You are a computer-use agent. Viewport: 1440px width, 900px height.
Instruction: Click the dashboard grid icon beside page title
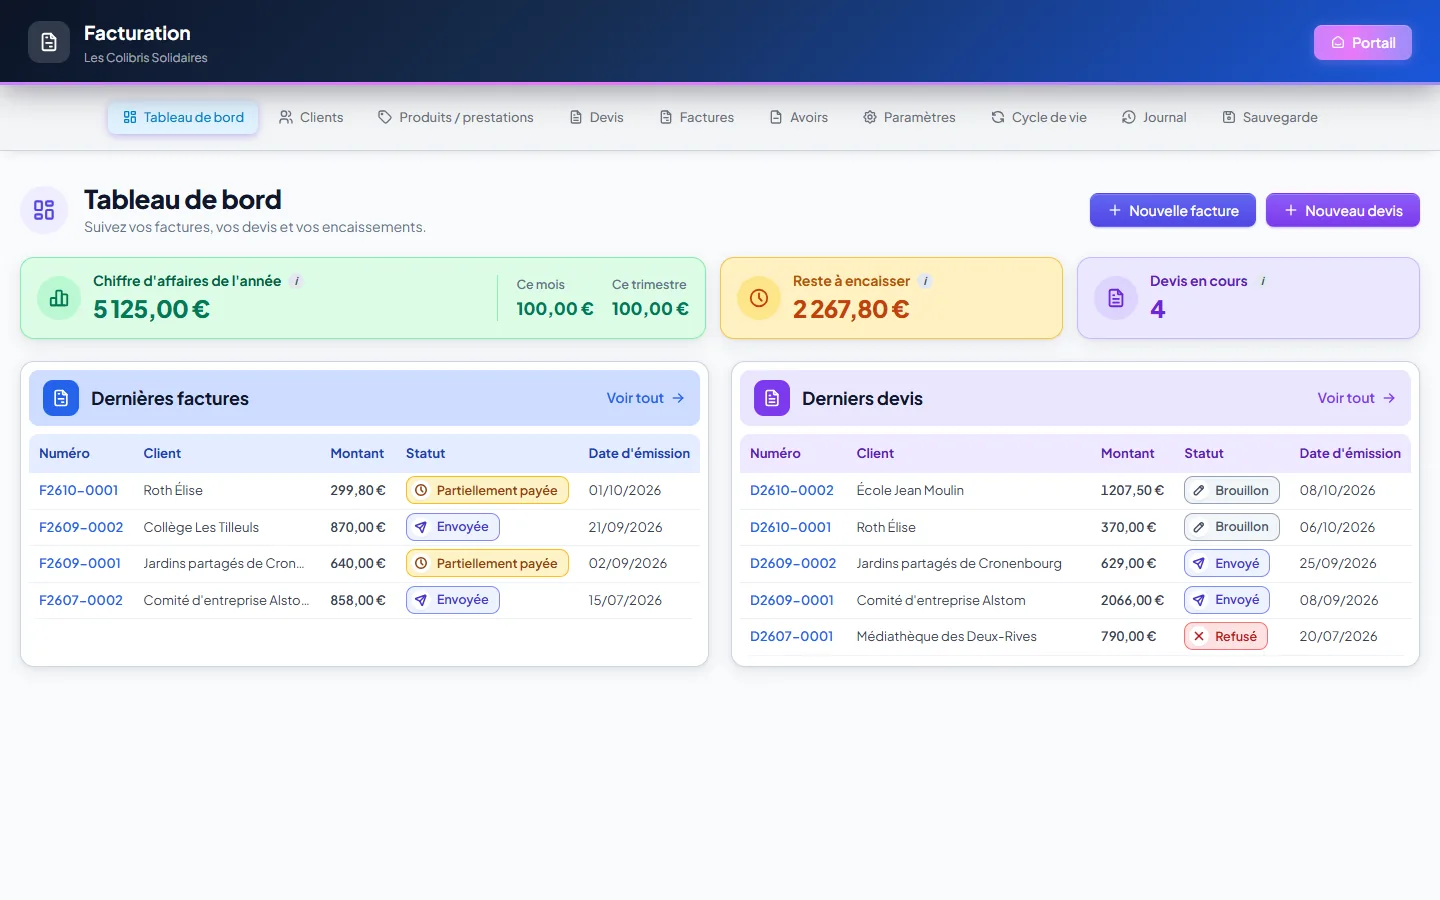44,210
